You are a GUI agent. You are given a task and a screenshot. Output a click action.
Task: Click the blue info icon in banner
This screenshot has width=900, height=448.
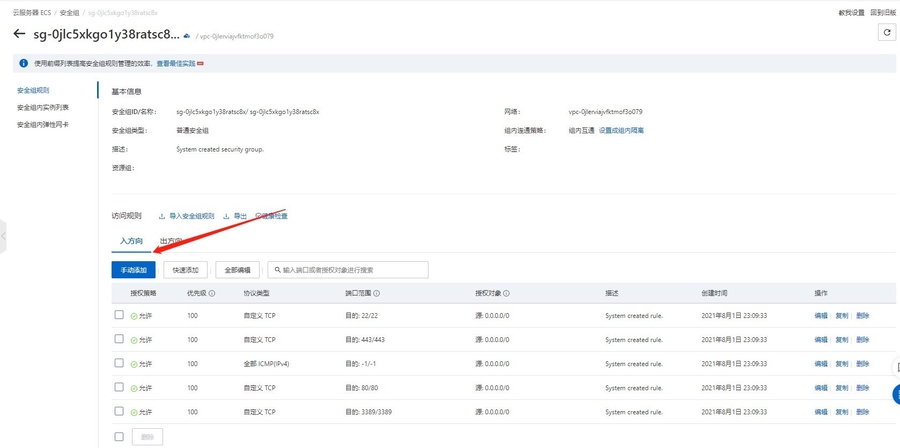23,63
